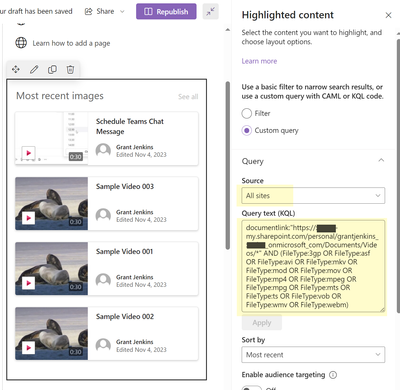Click Grant Jenkins avatar on Sample Video 002
The width and height of the screenshot is (400, 390).
(103, 345)
